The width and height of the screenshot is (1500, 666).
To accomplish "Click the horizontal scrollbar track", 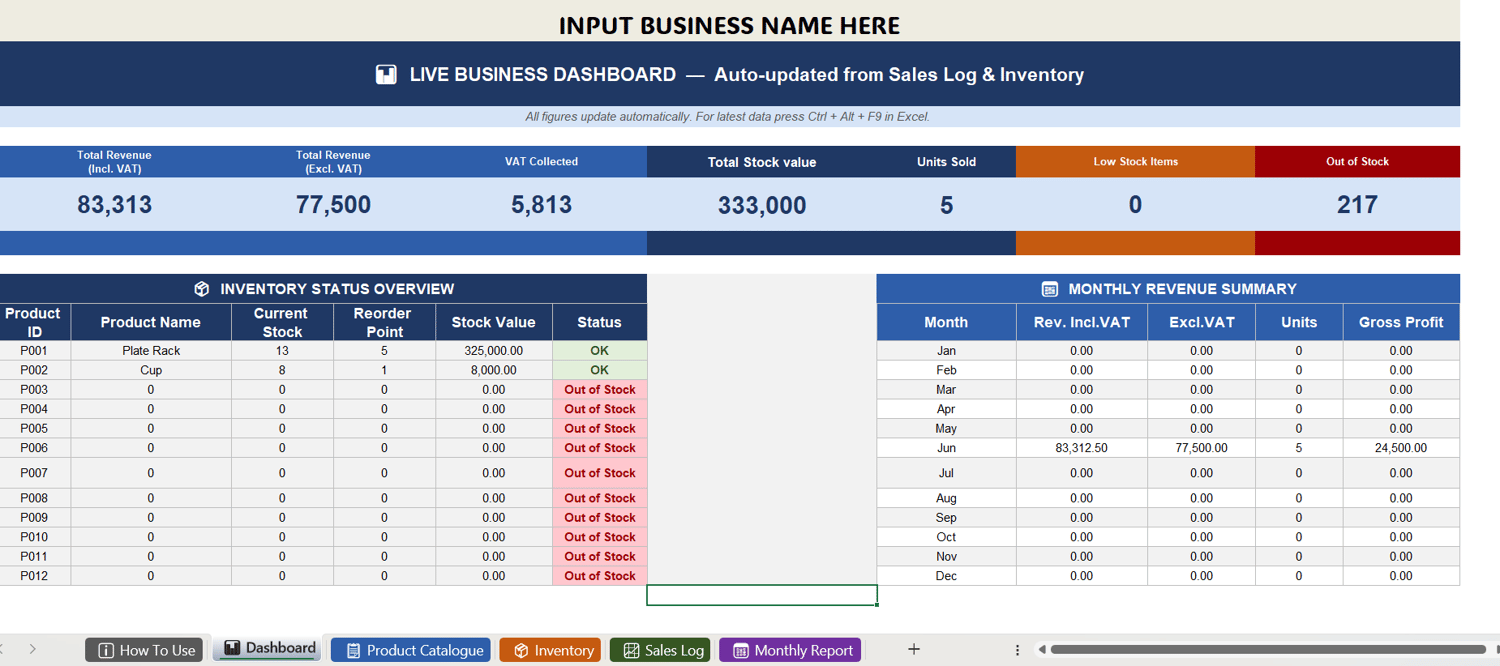I will coord(1268,650).
